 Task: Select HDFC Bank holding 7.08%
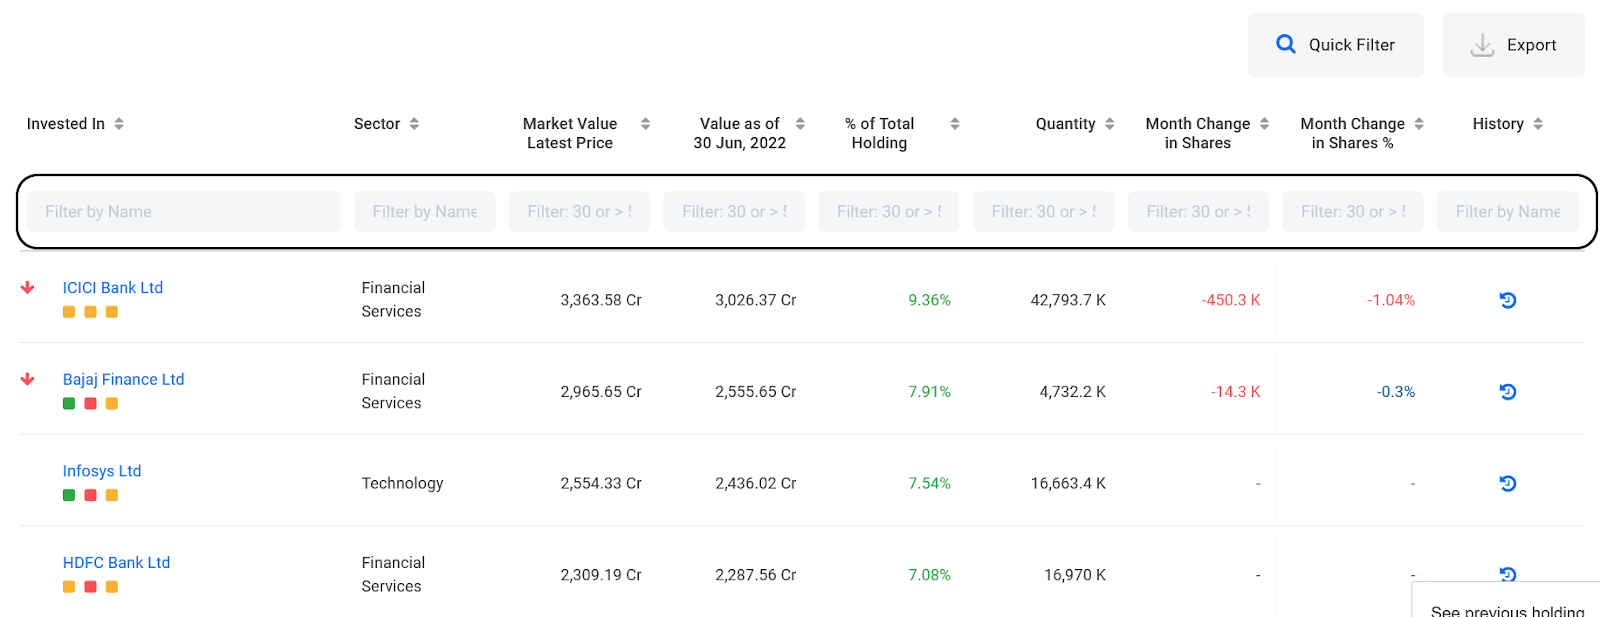pyautogui.click(x=929, y=575)
